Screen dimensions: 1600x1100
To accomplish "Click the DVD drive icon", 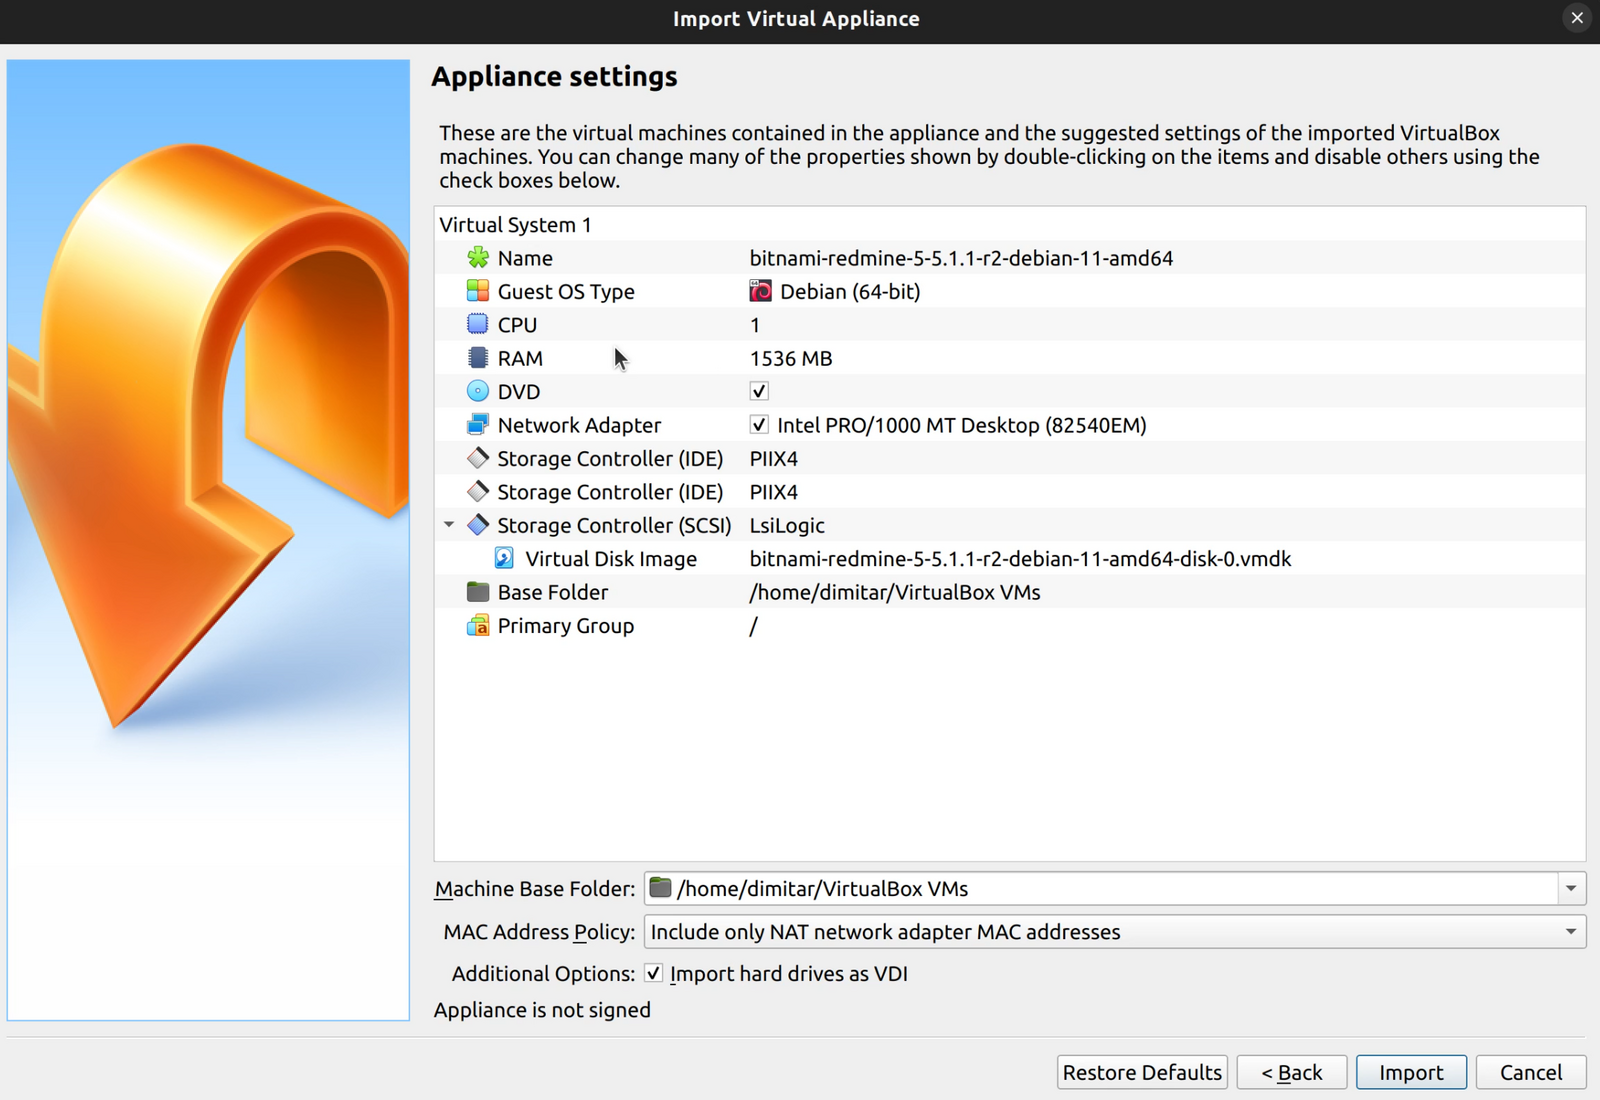I will [x=476, y=391].
